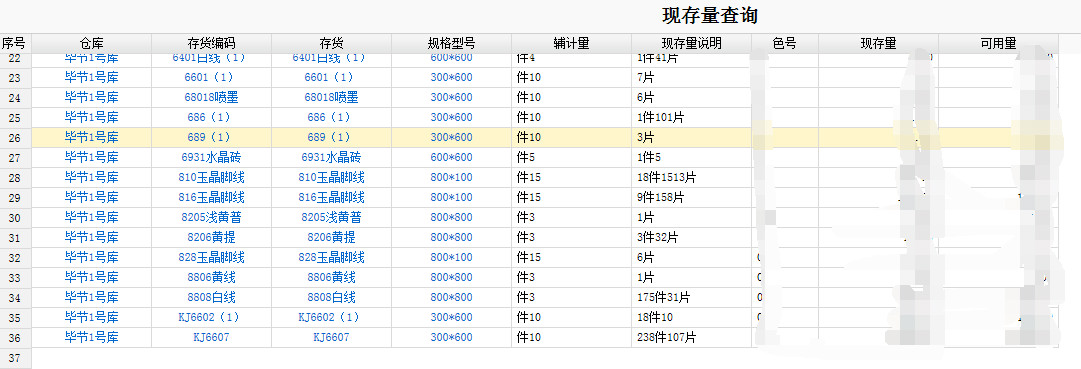The width and height of the screenshot is (1081, 369).
Task: Click the 可用量 column header
Action: 998,43
